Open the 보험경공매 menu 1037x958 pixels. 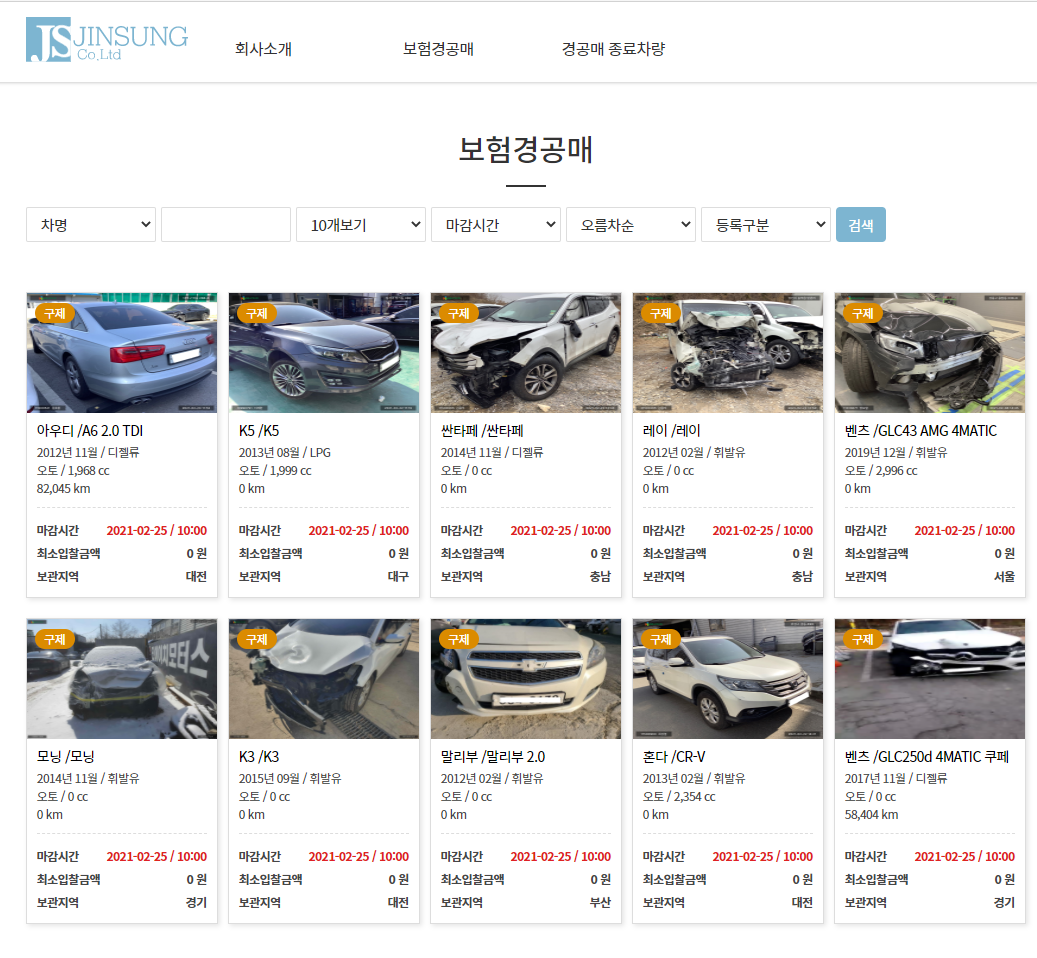[x=438, y=49]
